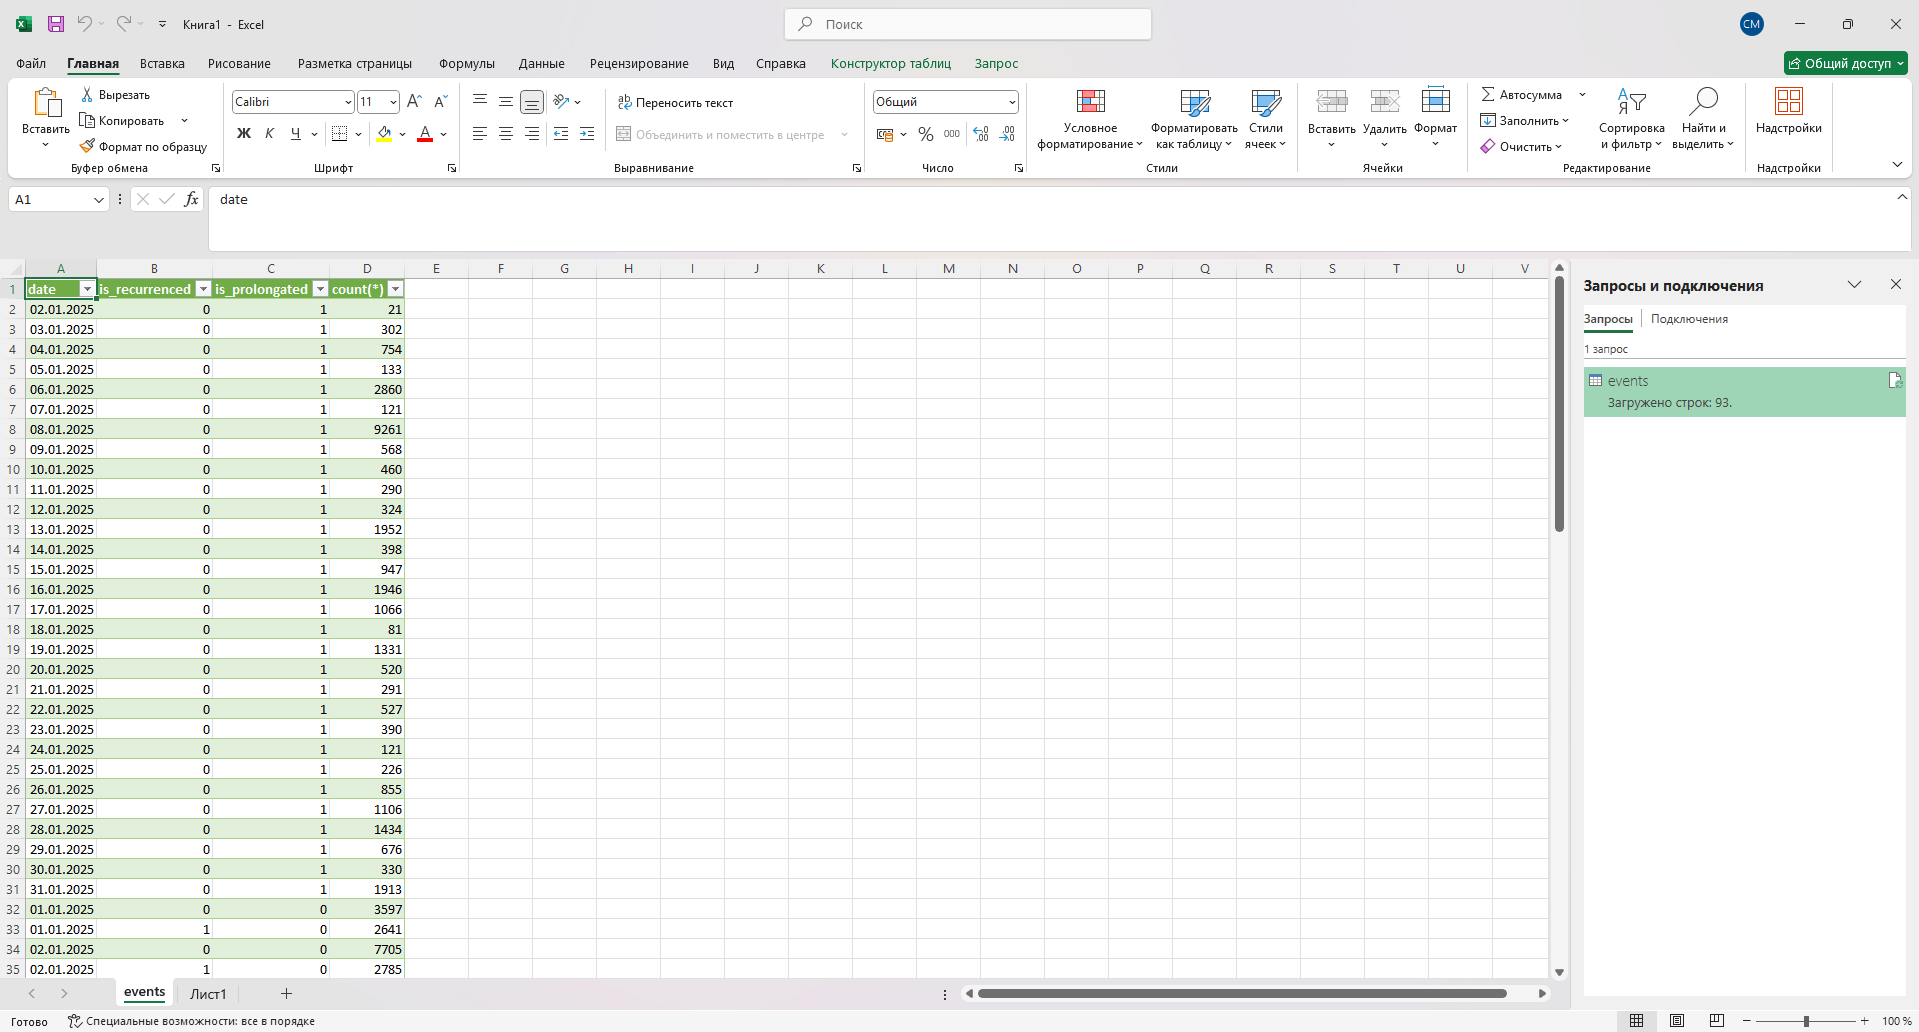Toggle italic formatting button

[269, 134]
